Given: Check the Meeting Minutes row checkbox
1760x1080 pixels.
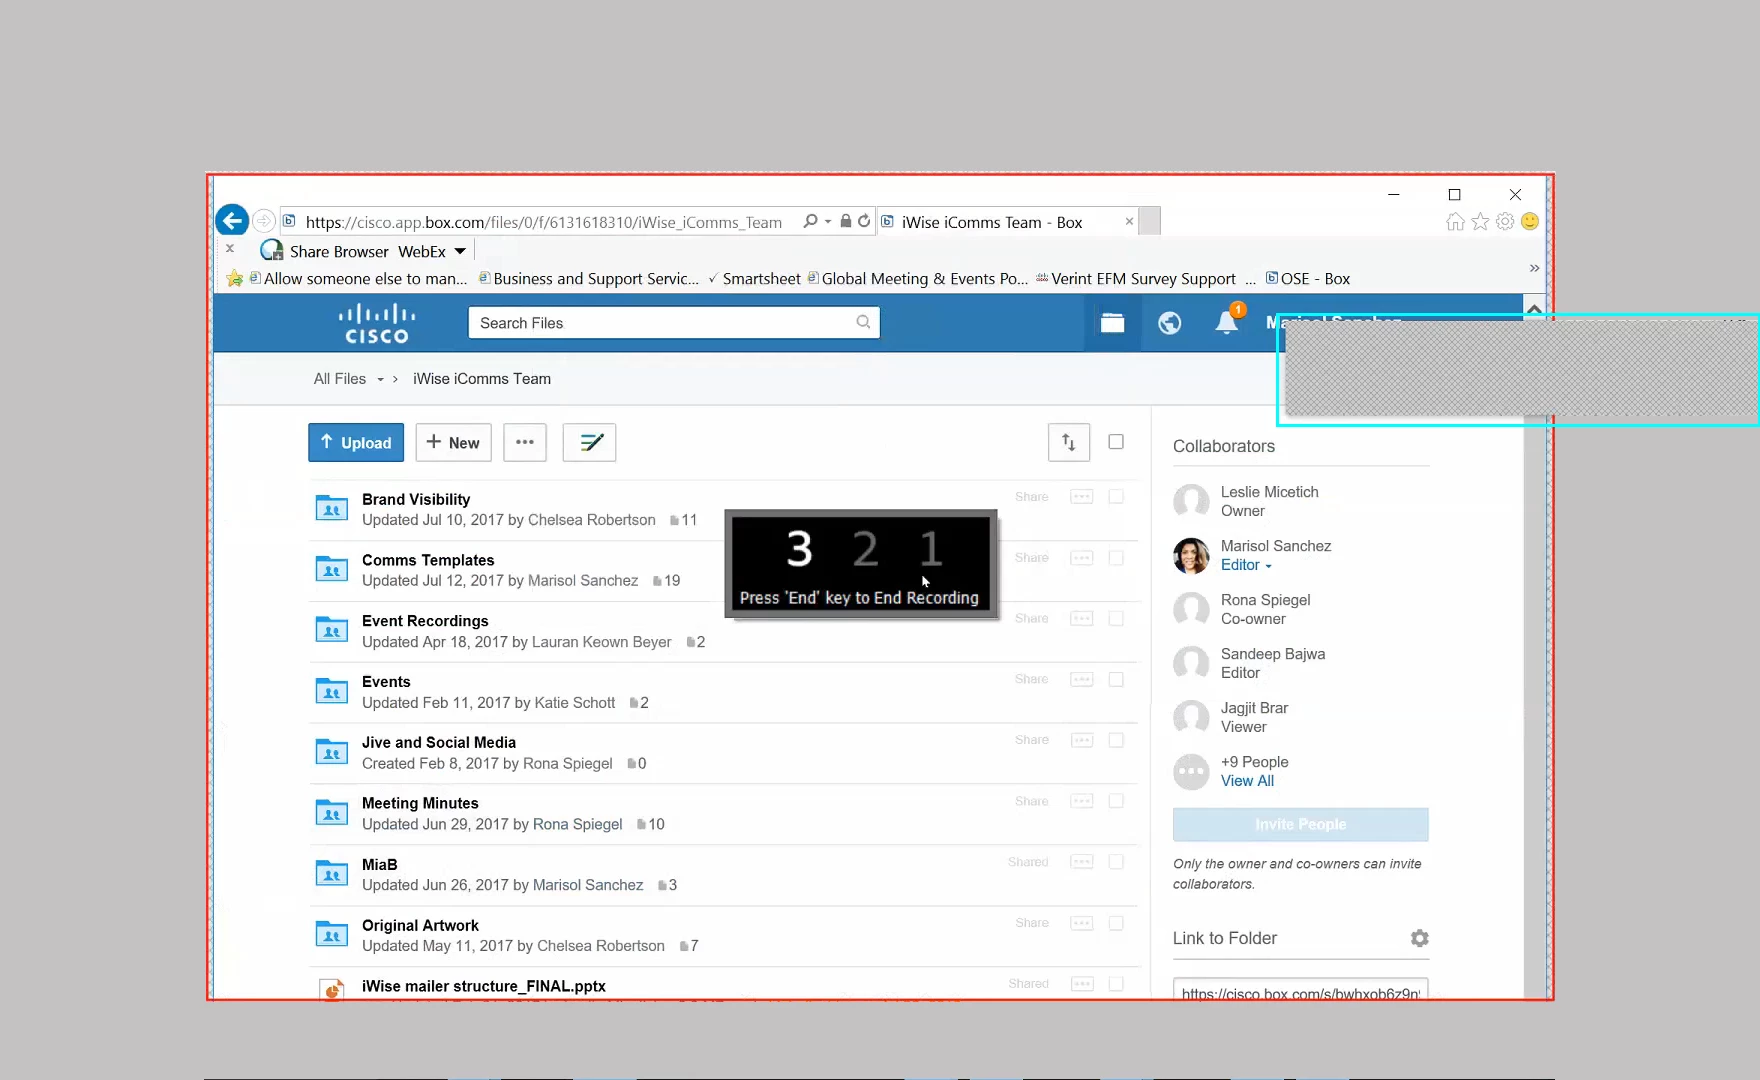Looking at the screenshot, I should [x=1116, y=802].
